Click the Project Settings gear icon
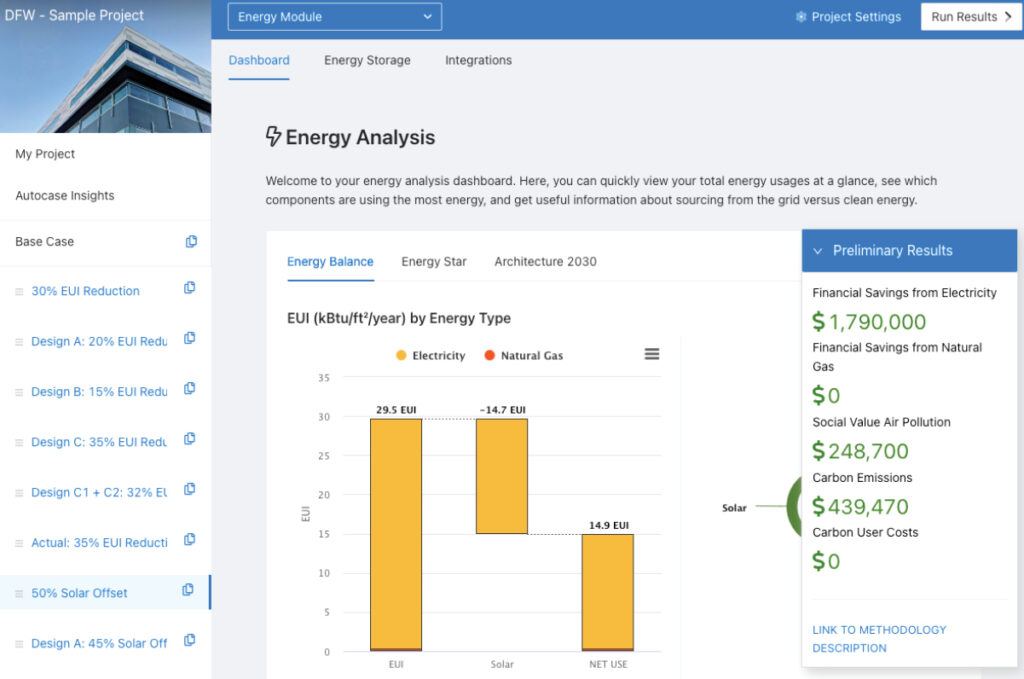The width and height of the screenshot is (1024, 679). pyautogui.click(x=800, y=16)
